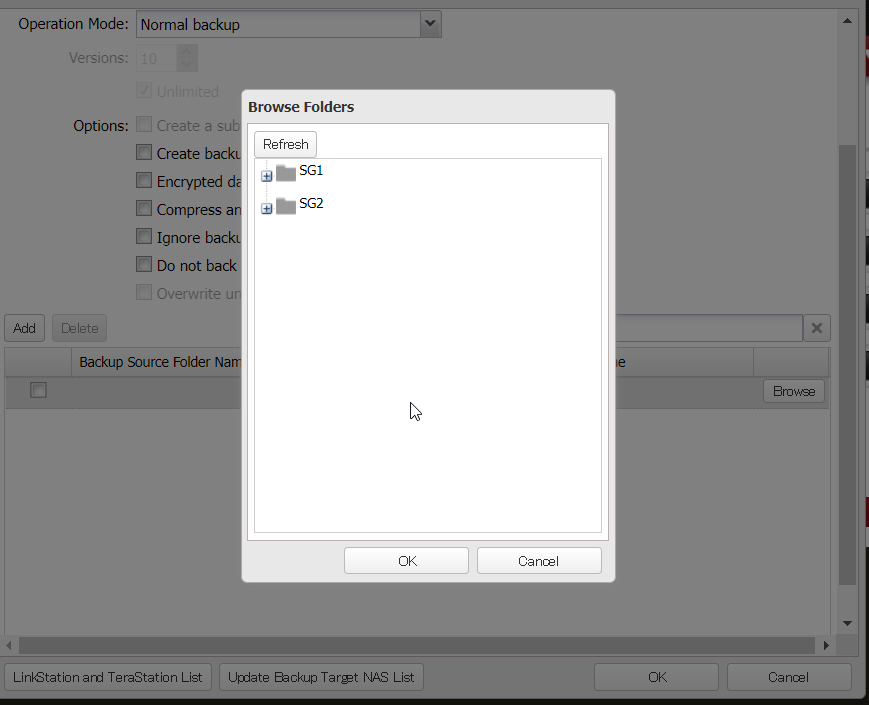Toggle the Create a sub checkbox
Screen dimensions: 869x705
tap(144, 124)
